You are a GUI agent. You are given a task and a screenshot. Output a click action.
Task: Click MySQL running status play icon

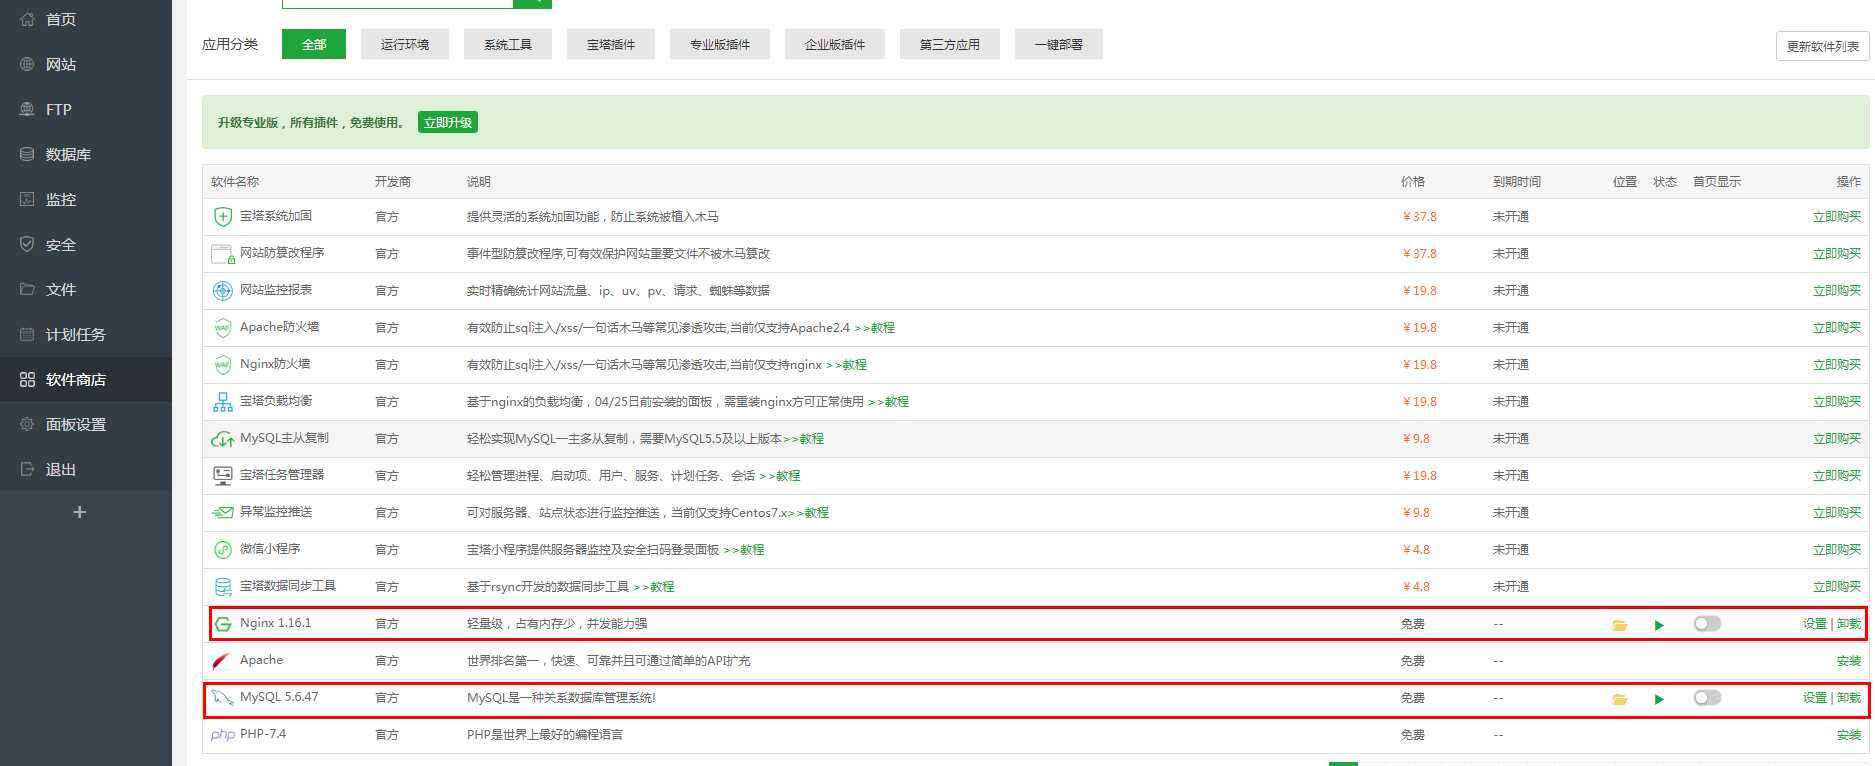coord(1659,699)
